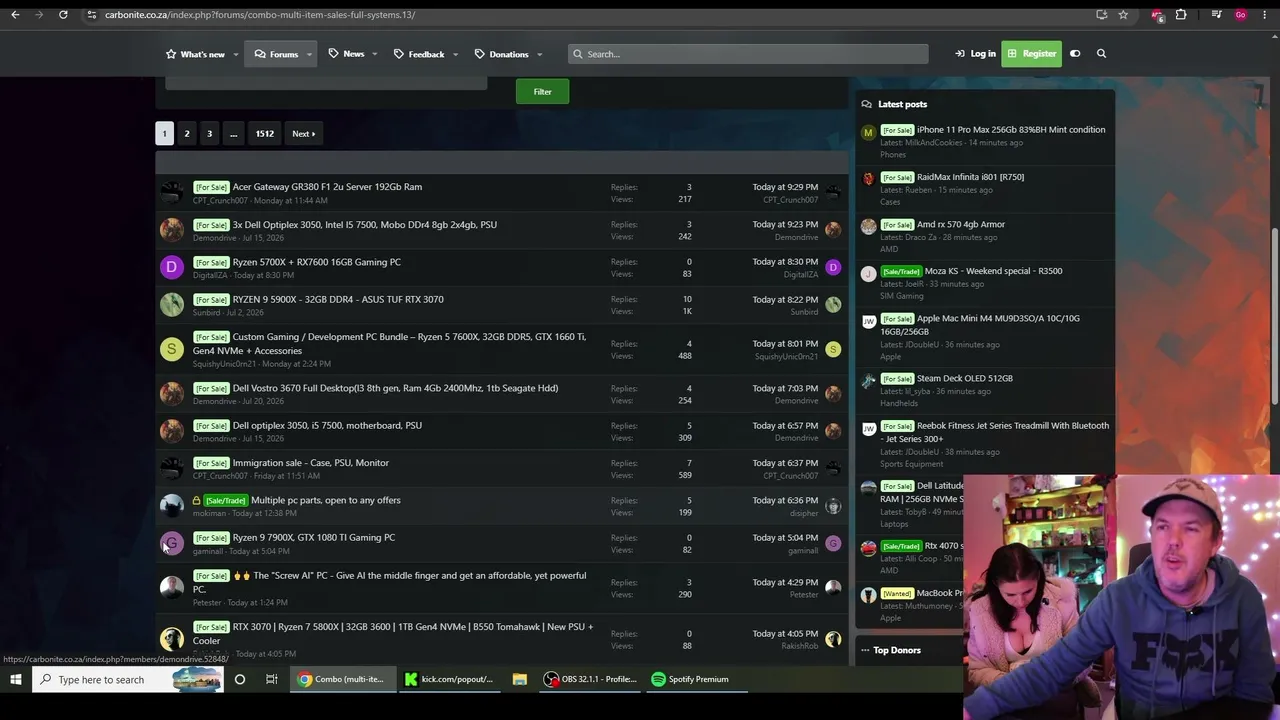Image resolution: width=1280 pixels, height=720 pixels.
Task: Open Acer Gateway GR380 F1 2u Server thread
Action: pos(327,187)
